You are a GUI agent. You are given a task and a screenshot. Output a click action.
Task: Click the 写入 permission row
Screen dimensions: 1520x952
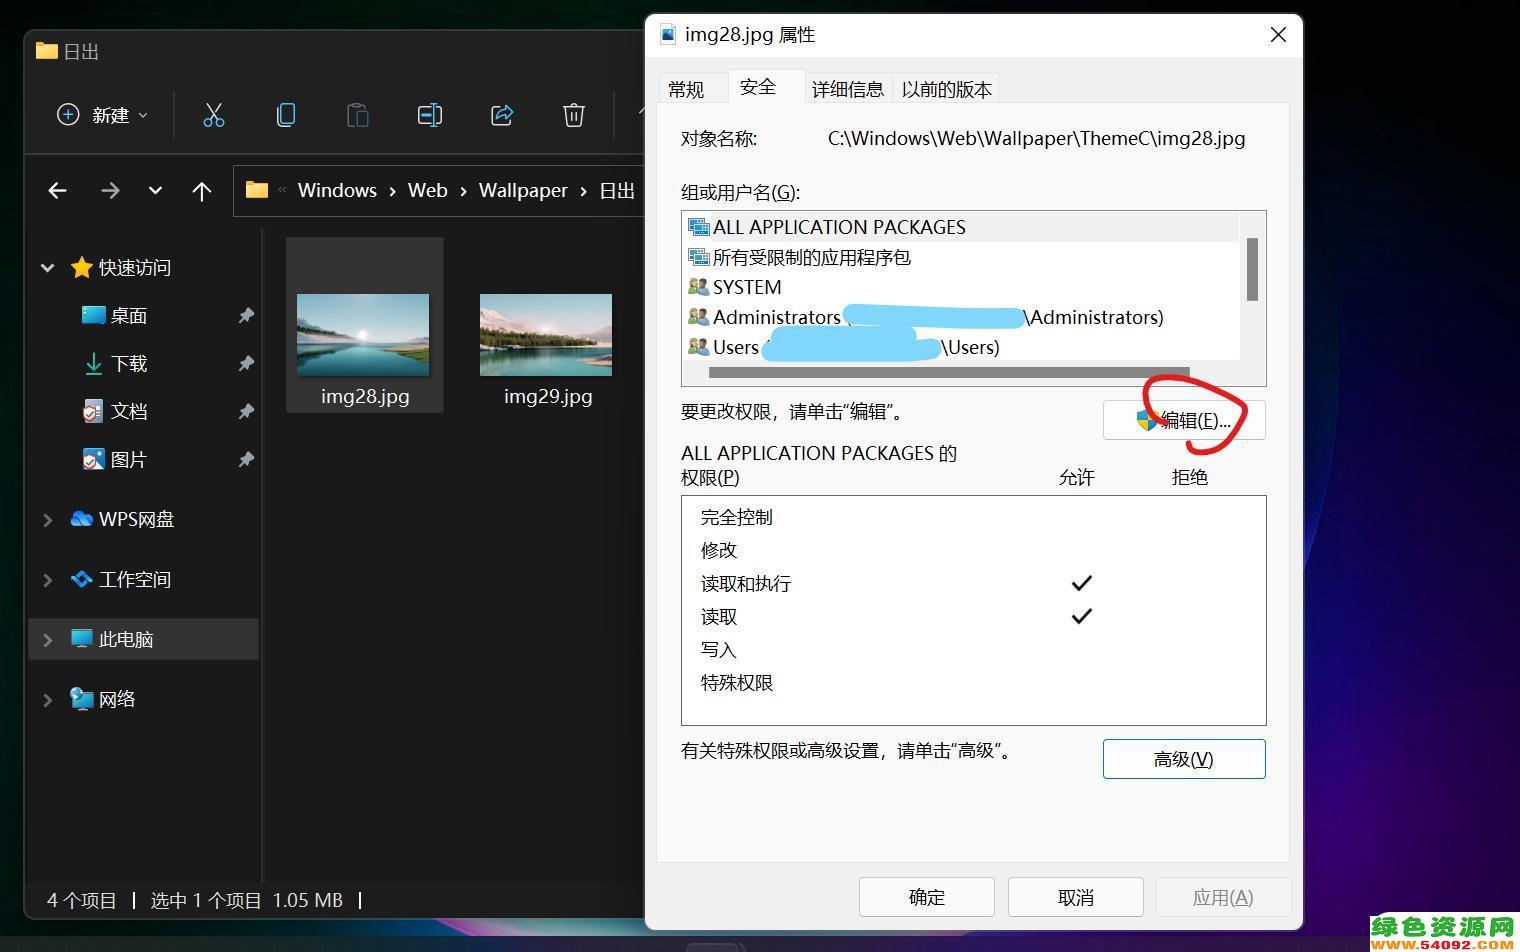(x=973, y=650)
